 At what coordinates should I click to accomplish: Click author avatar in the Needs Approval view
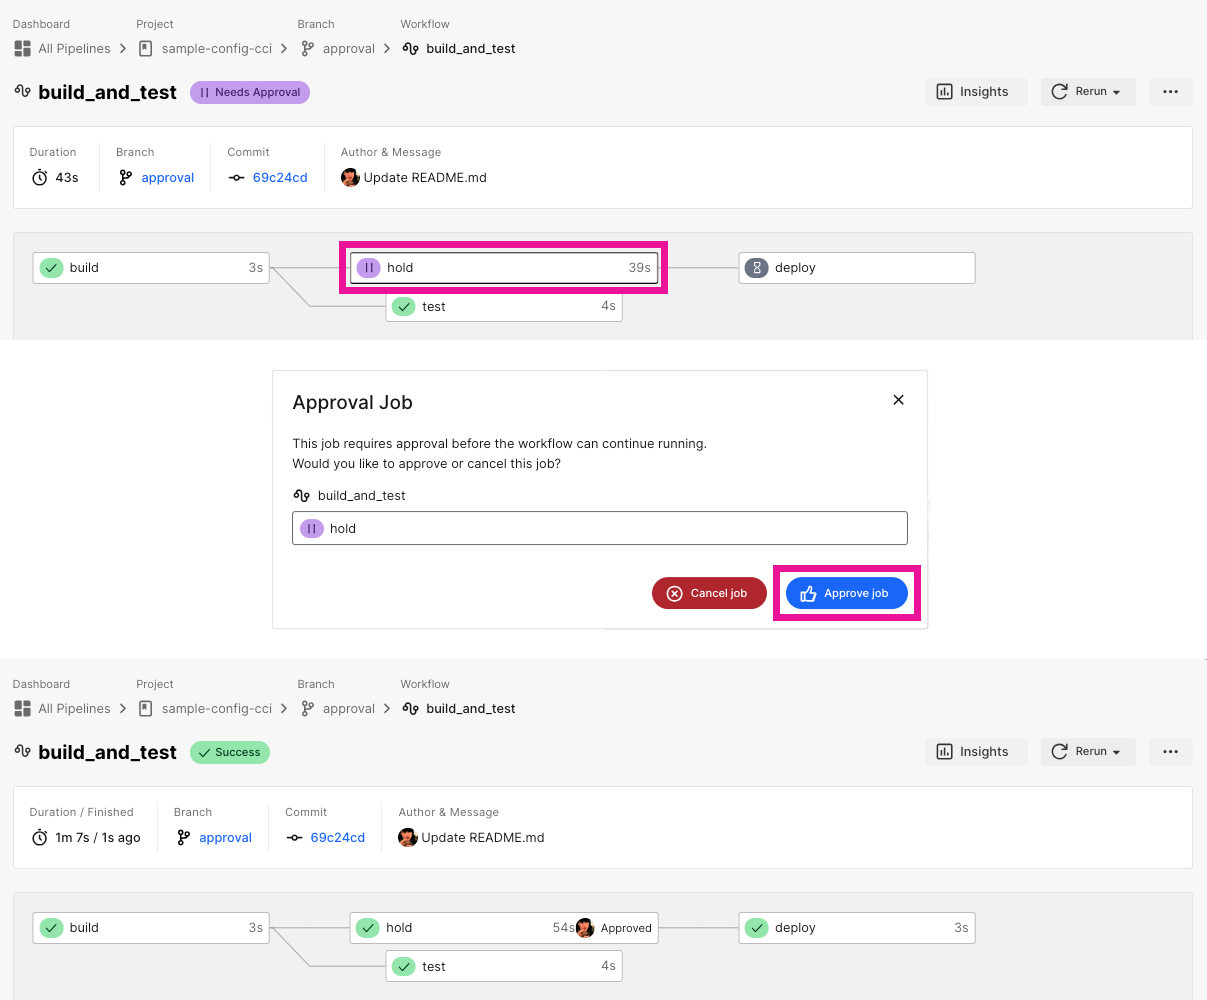350,178
